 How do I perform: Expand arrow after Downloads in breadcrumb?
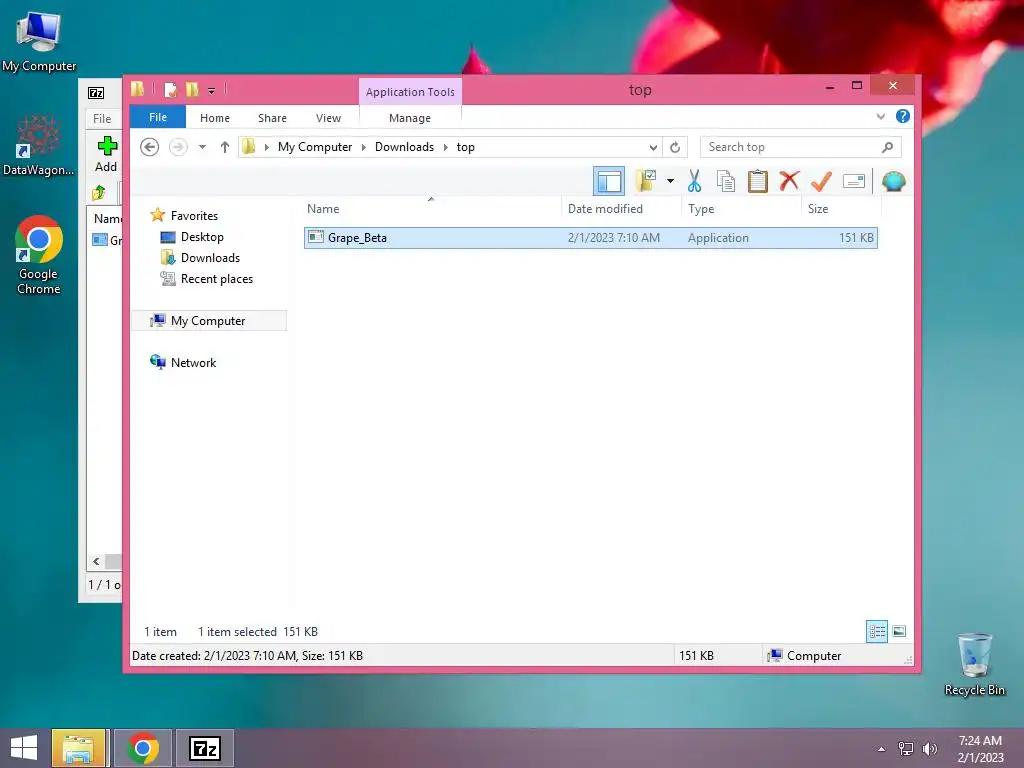tap(445, 147)
